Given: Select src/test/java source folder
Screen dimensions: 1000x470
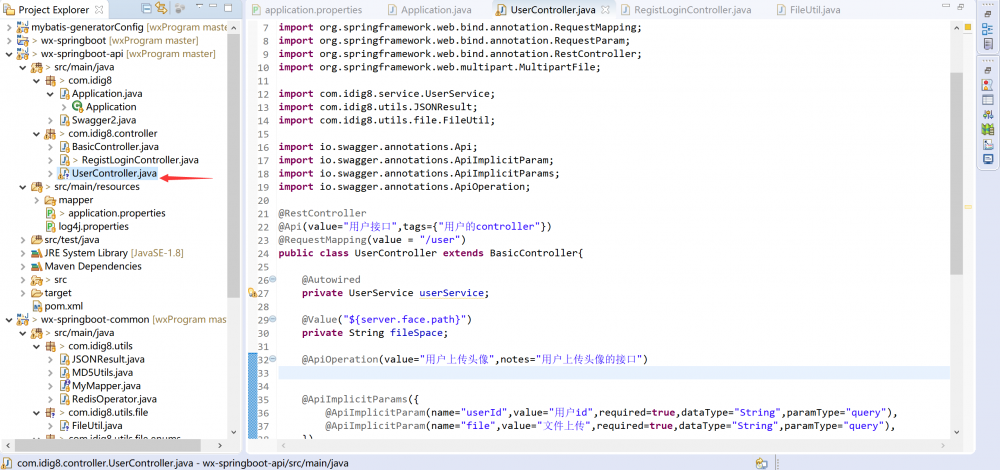Looking at the screenshot, I should pyautogui.click(x=71, y=240).
